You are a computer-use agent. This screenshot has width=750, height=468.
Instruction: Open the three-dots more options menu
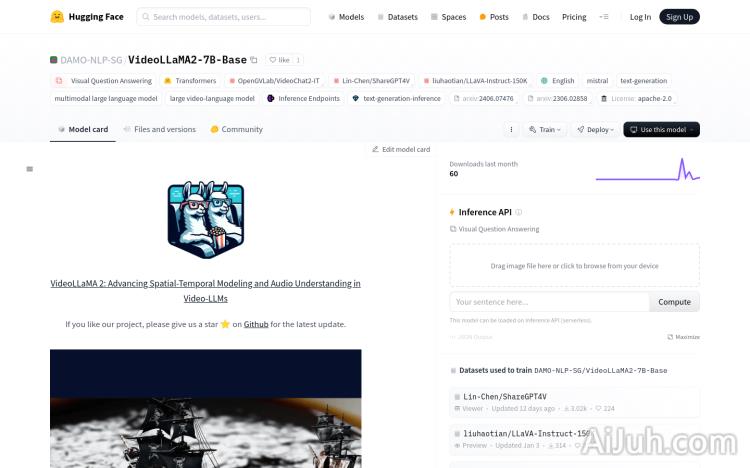(x=511, y=129)
